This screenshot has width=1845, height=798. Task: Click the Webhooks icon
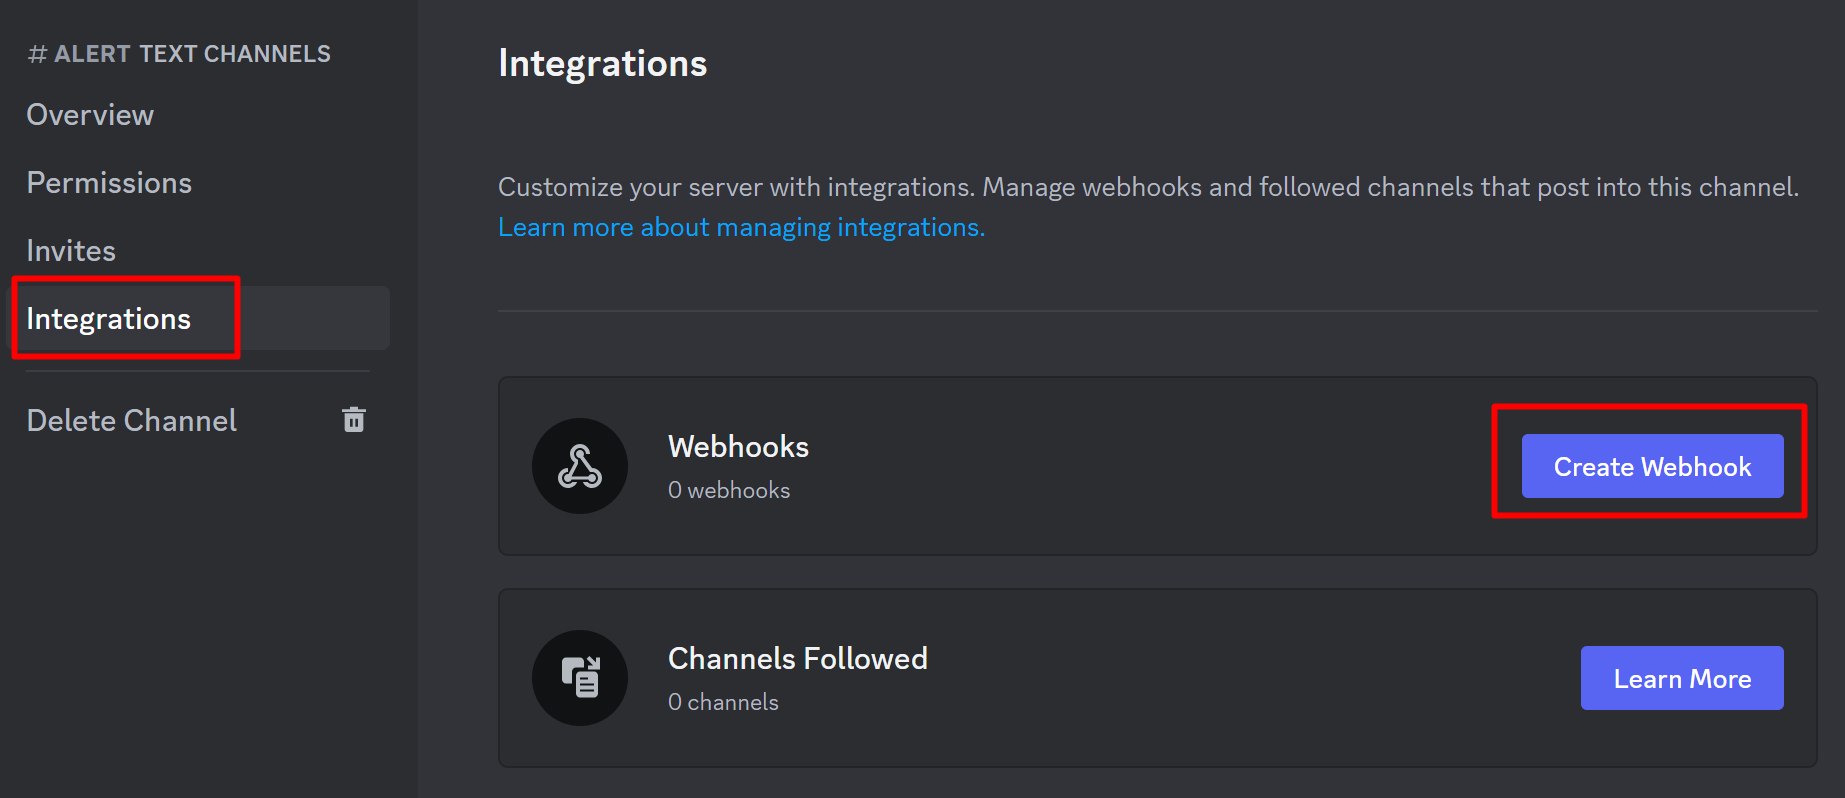point(580,466)
